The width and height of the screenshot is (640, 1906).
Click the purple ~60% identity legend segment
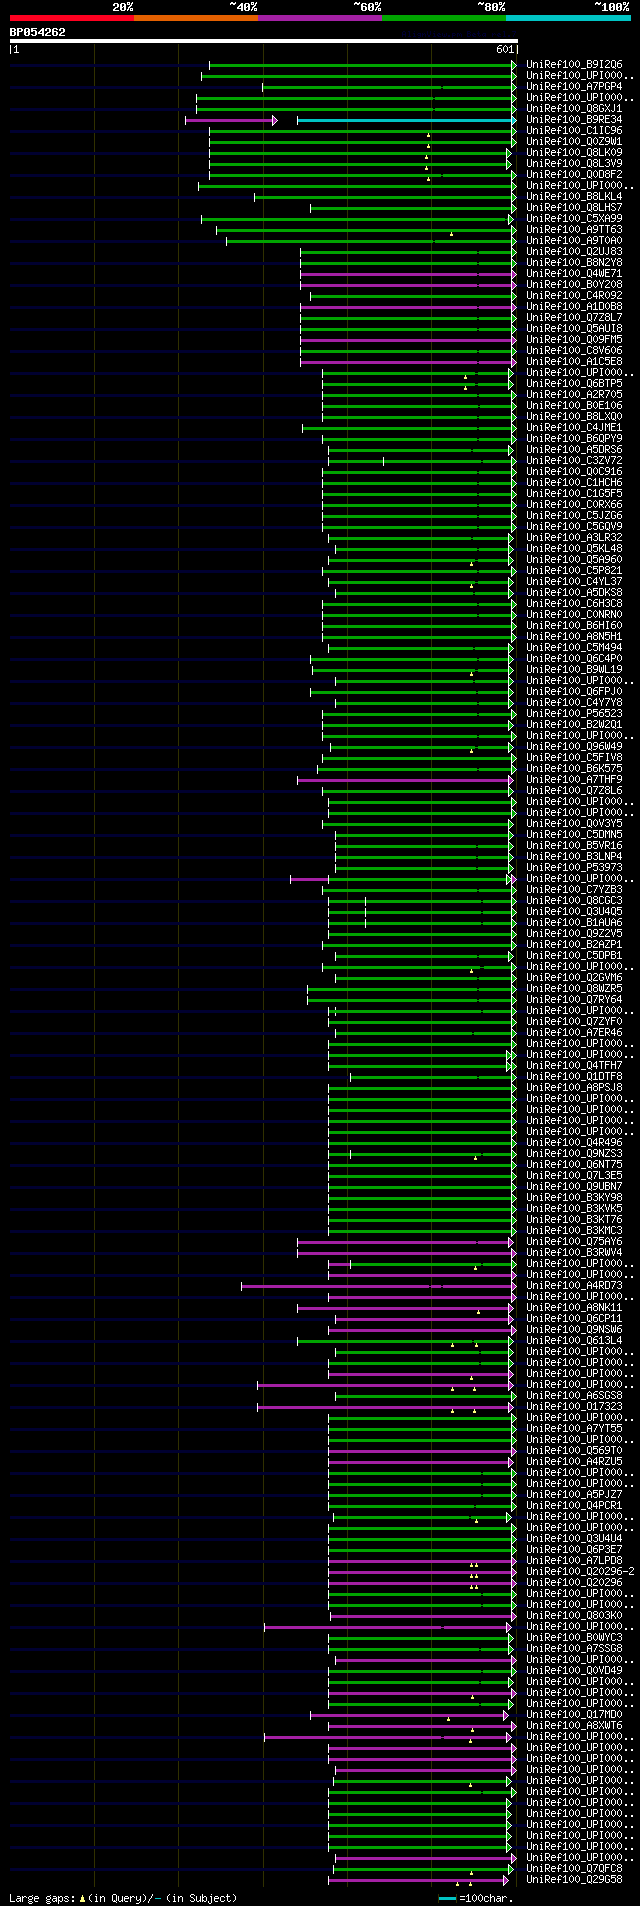tap(320, 18)
